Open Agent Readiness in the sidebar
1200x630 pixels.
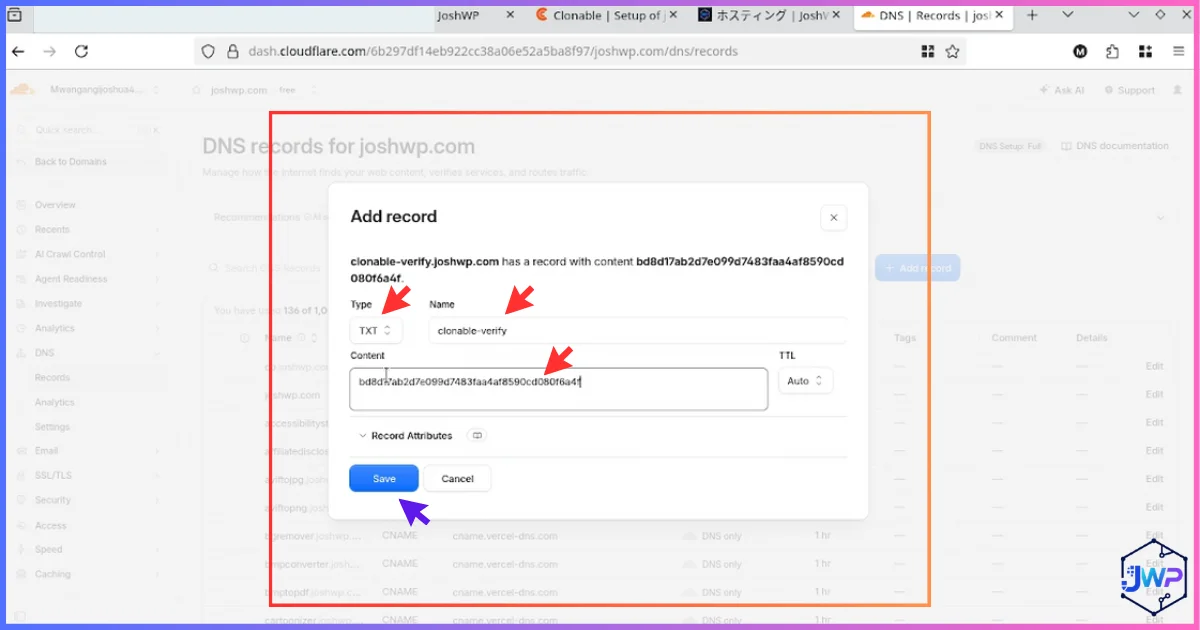(x=71, y=279)
